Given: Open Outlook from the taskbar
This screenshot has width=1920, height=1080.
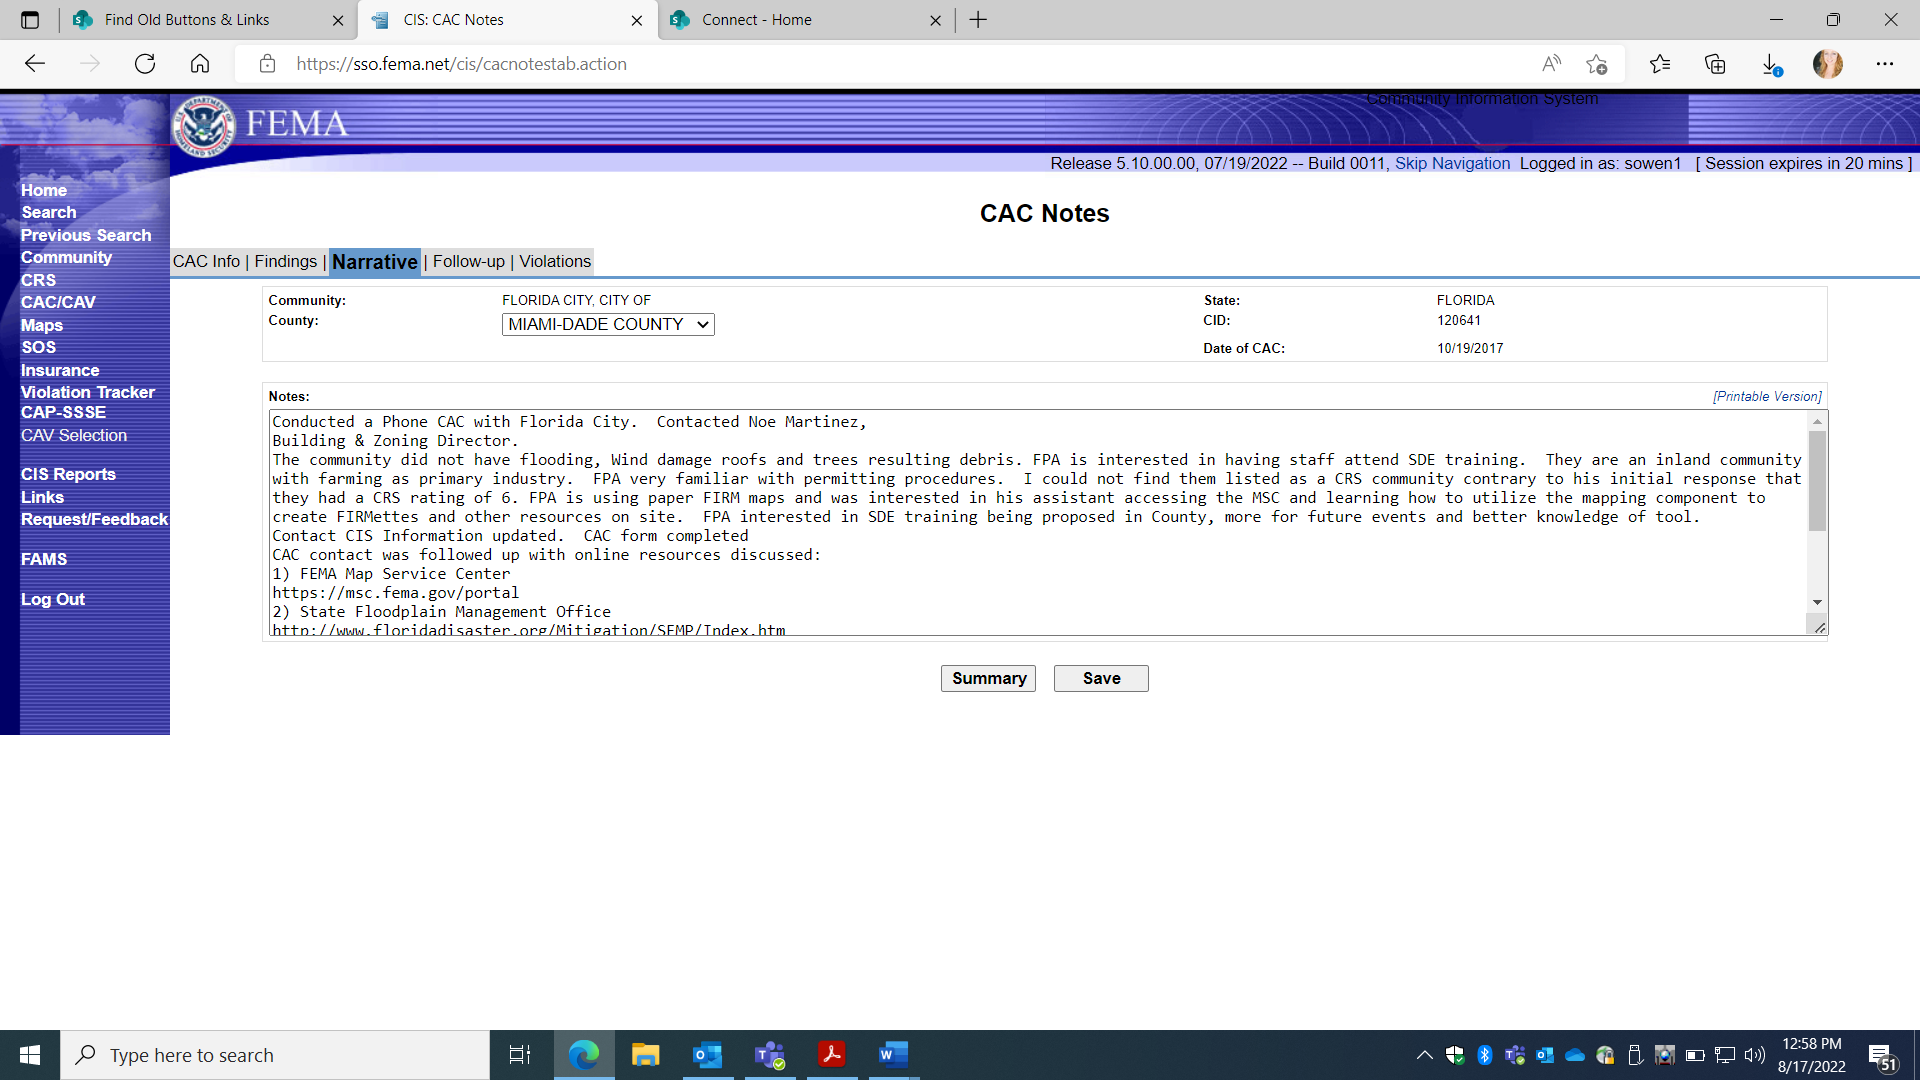Looking at the screenshot, I should click(707, 1055).
